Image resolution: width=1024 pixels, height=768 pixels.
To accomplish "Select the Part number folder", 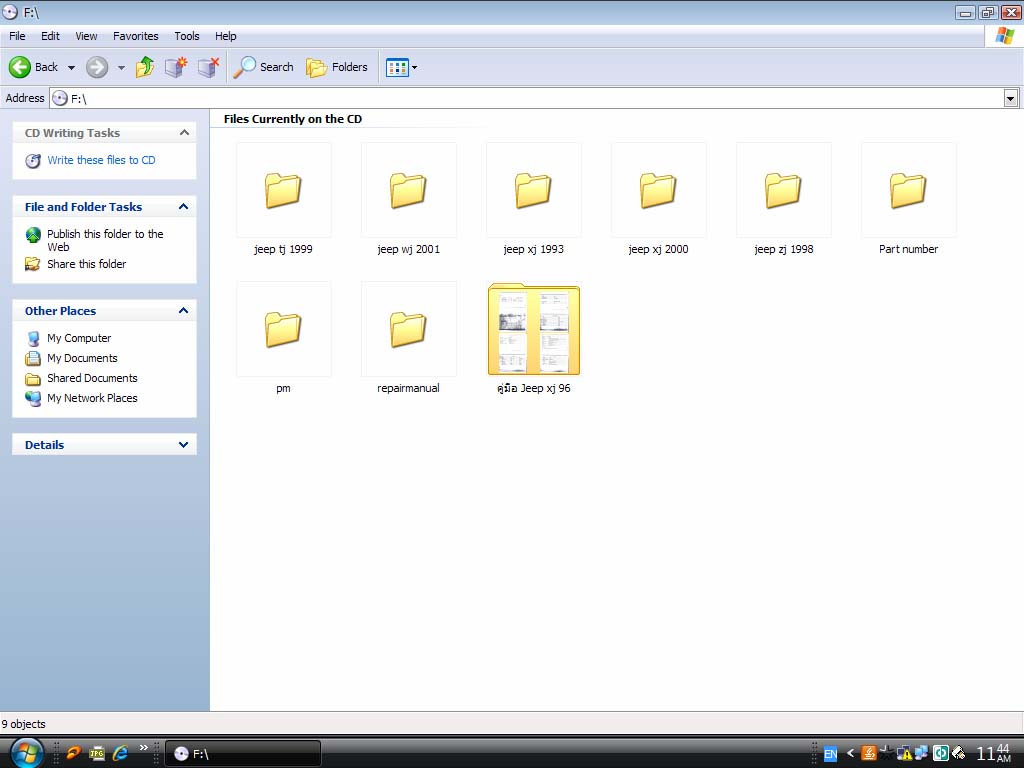I will tap(908, 190).
